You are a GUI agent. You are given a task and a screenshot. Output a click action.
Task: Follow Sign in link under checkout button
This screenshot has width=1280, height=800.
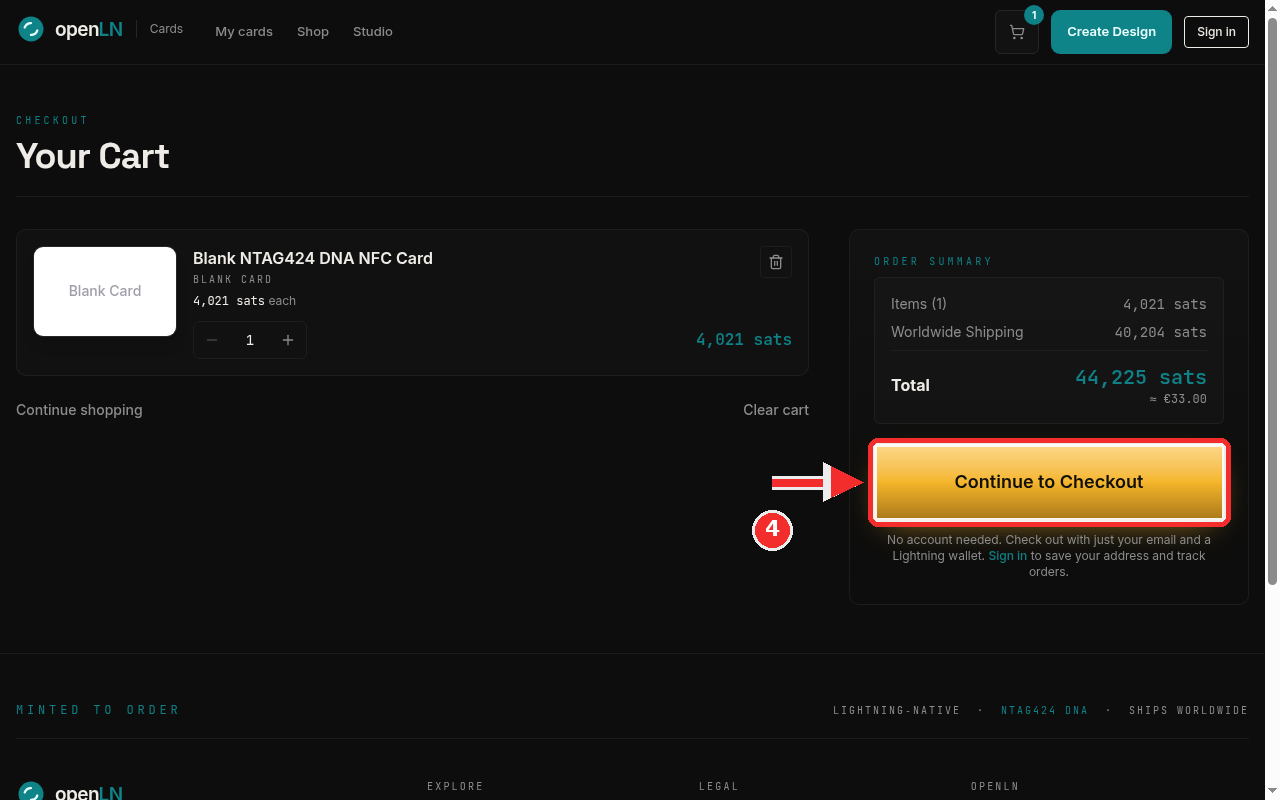coord(1007,556)
